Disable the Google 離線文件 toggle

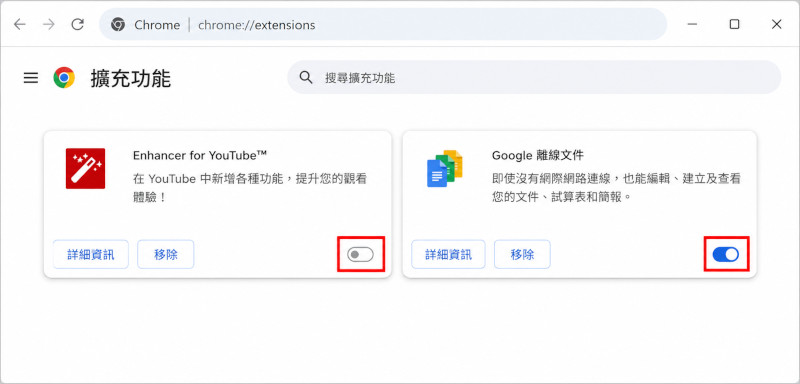point(726,254)
